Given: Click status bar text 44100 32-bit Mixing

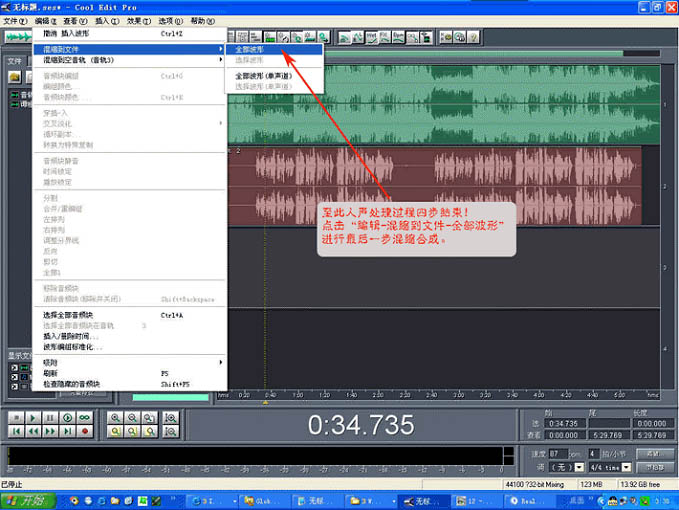Looking at the screenshot, I should click(535, 484).
